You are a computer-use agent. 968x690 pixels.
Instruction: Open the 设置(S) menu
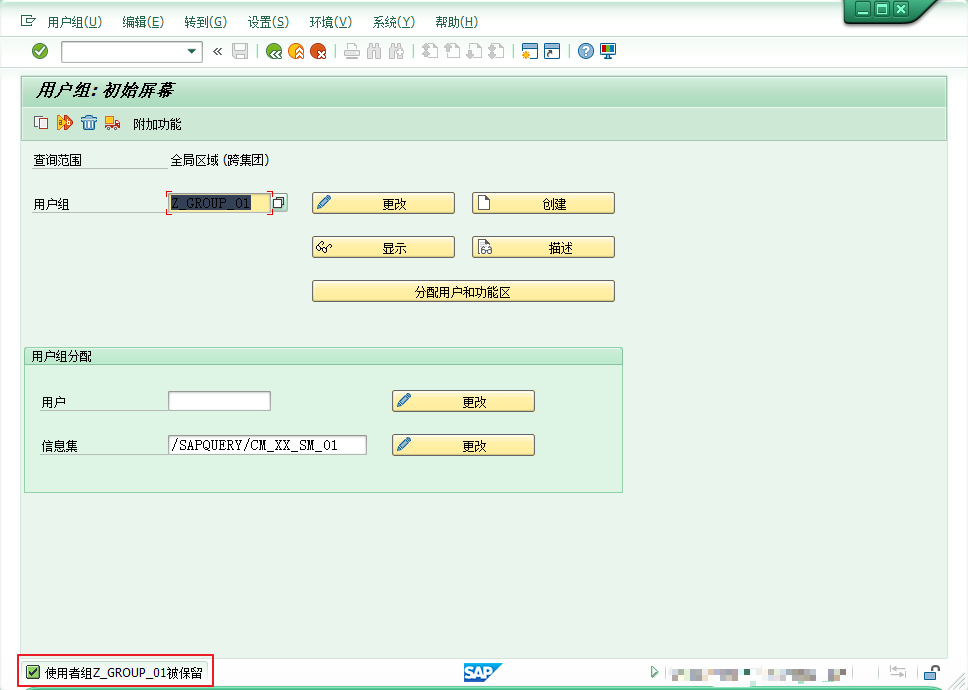click(269, 22)
